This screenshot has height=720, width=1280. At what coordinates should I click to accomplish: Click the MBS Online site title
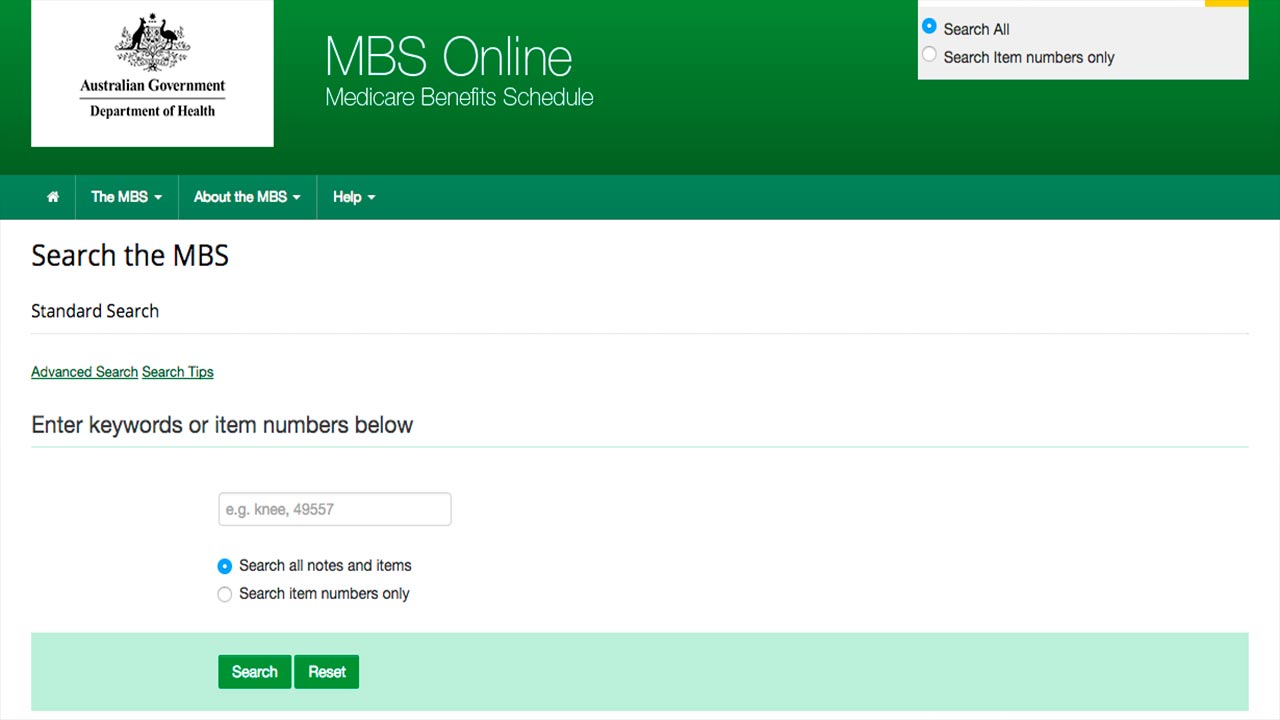[x=449, y=56]
